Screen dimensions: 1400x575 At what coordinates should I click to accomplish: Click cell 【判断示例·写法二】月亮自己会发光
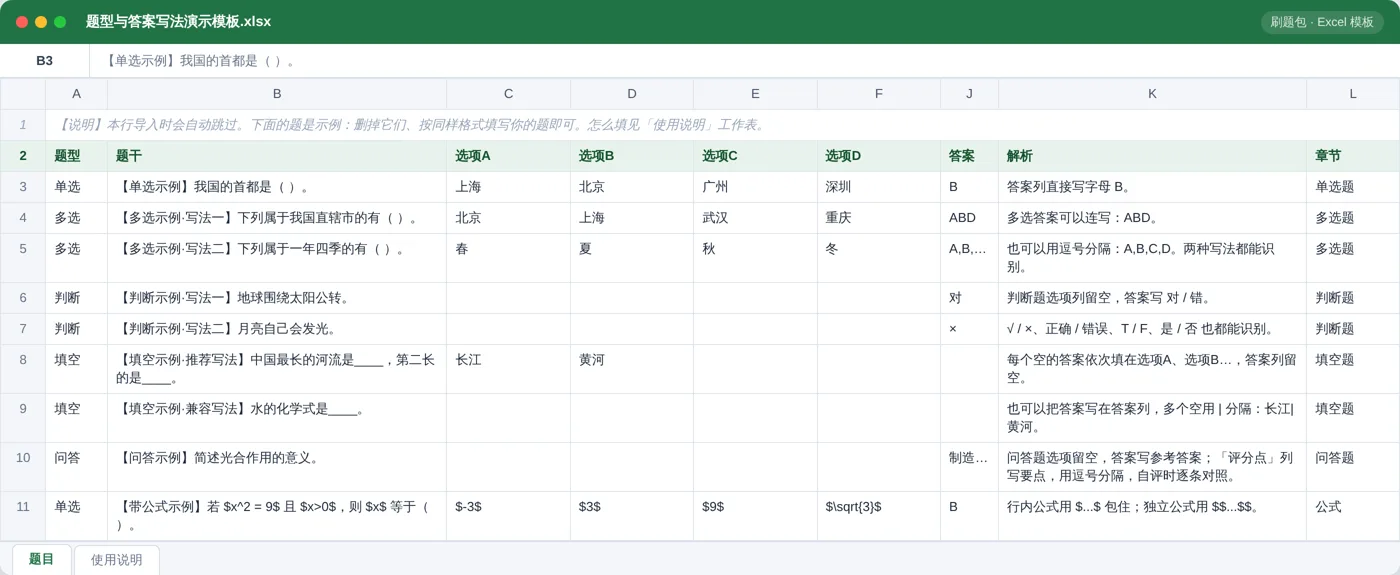click(x=277, y=329)
